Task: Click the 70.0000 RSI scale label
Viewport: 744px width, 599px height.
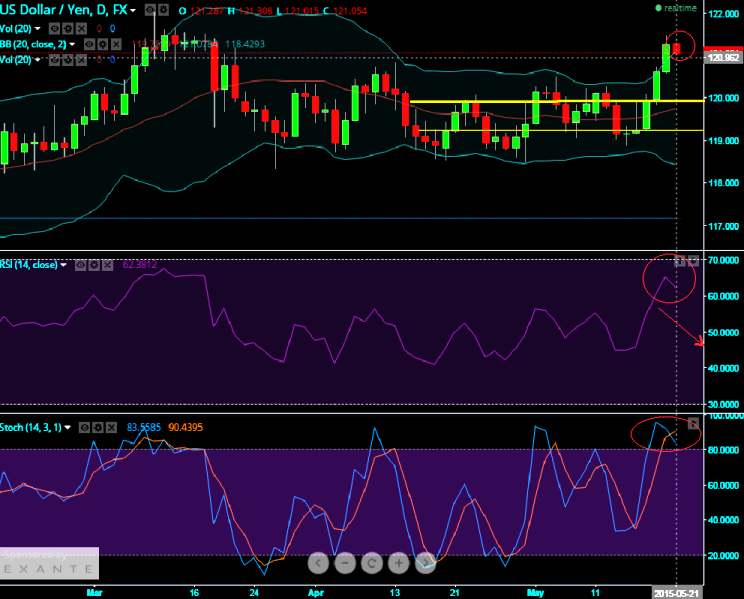Action: [723, 260]
